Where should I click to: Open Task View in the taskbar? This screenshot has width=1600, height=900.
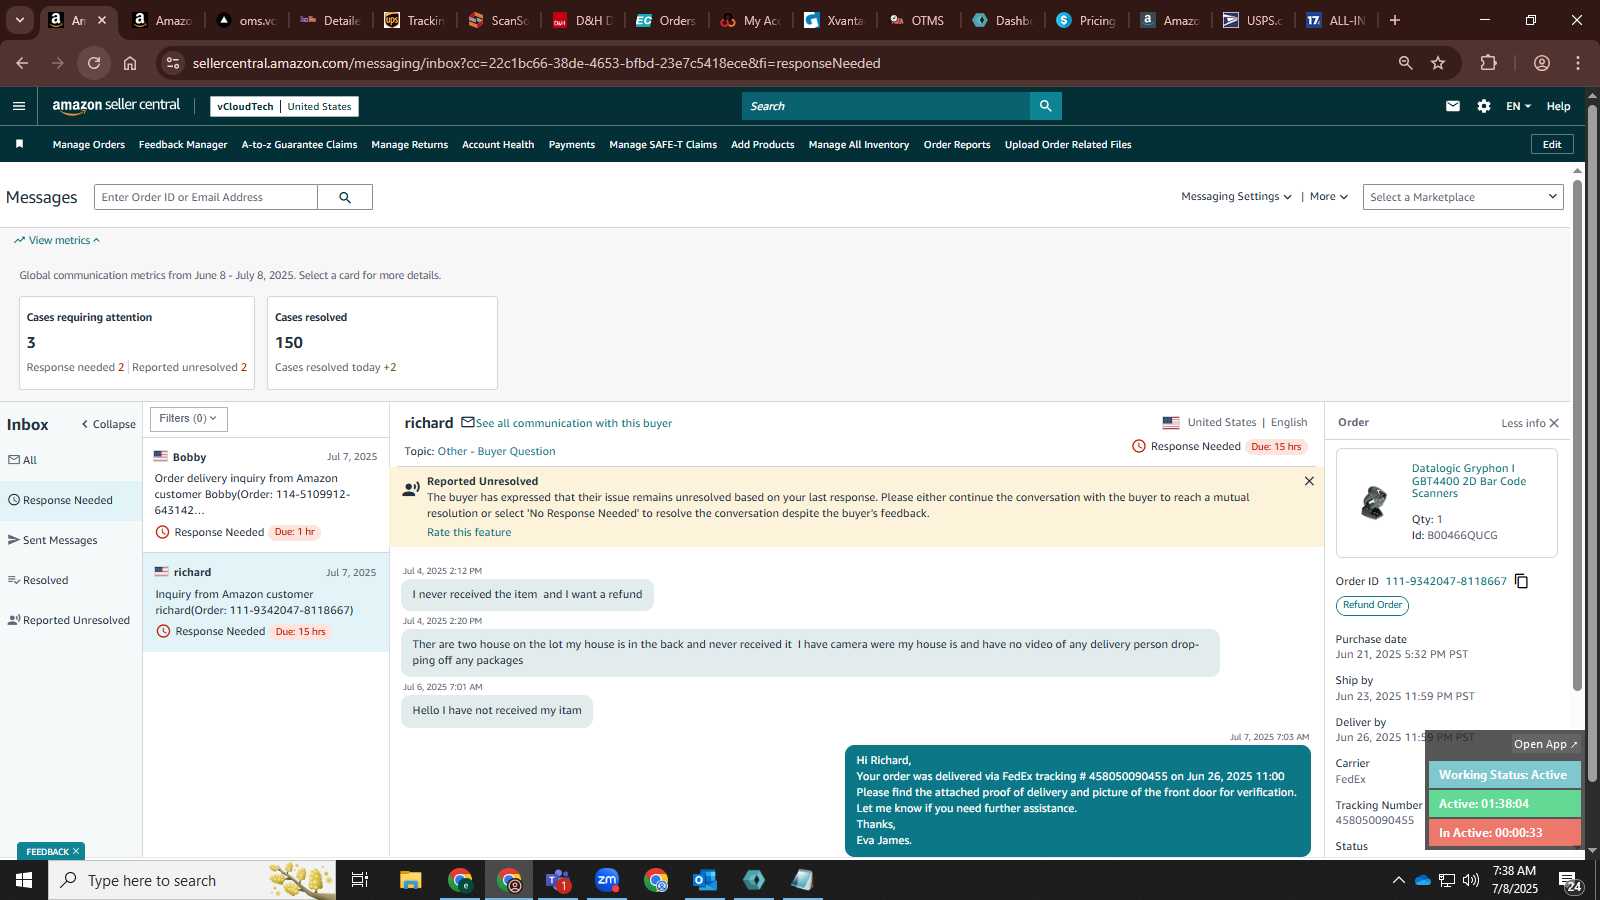[x=360, y=880]
